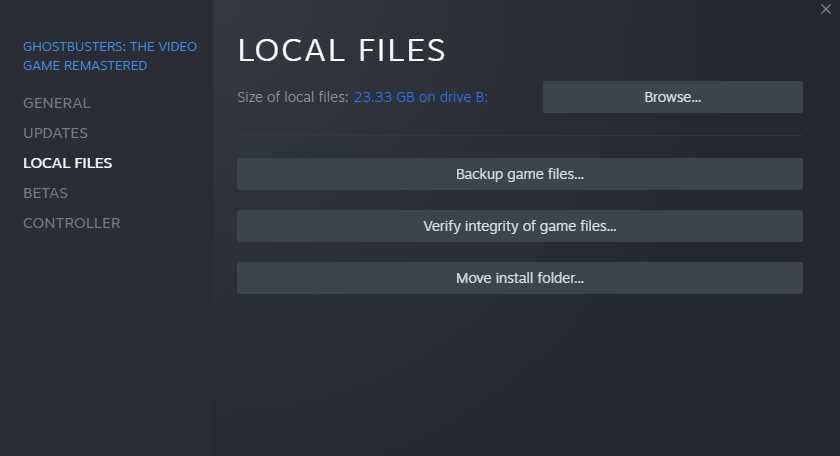840x456 pixels.
Task: Click the divider line under Browse
Action: [x=519, y=135]
